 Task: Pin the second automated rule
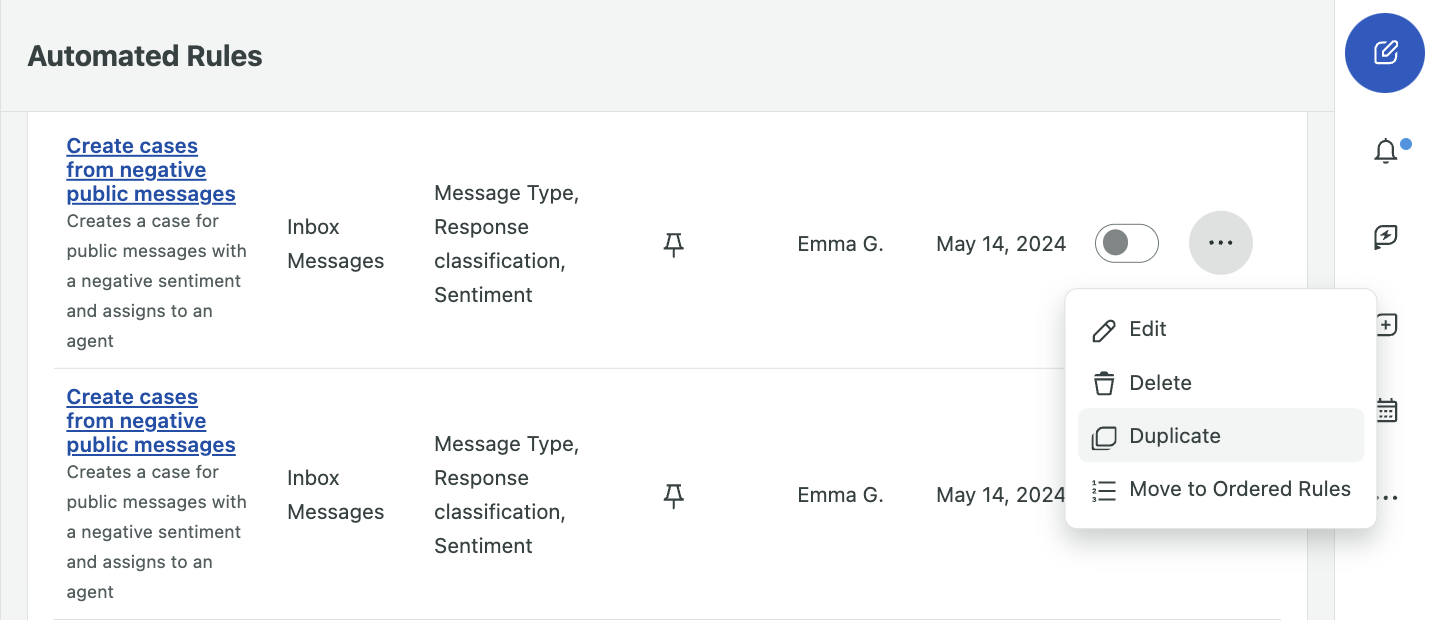[675, 494]
